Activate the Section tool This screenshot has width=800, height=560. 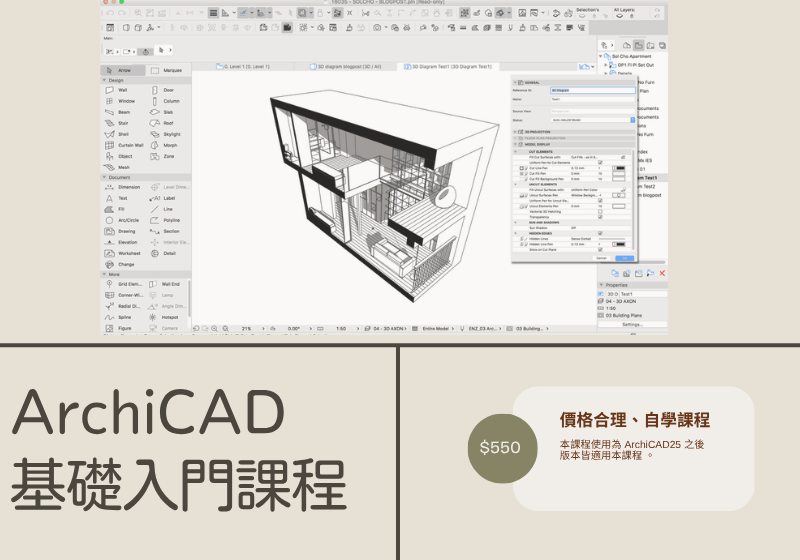pyautogui.click(x=165, y=232)
